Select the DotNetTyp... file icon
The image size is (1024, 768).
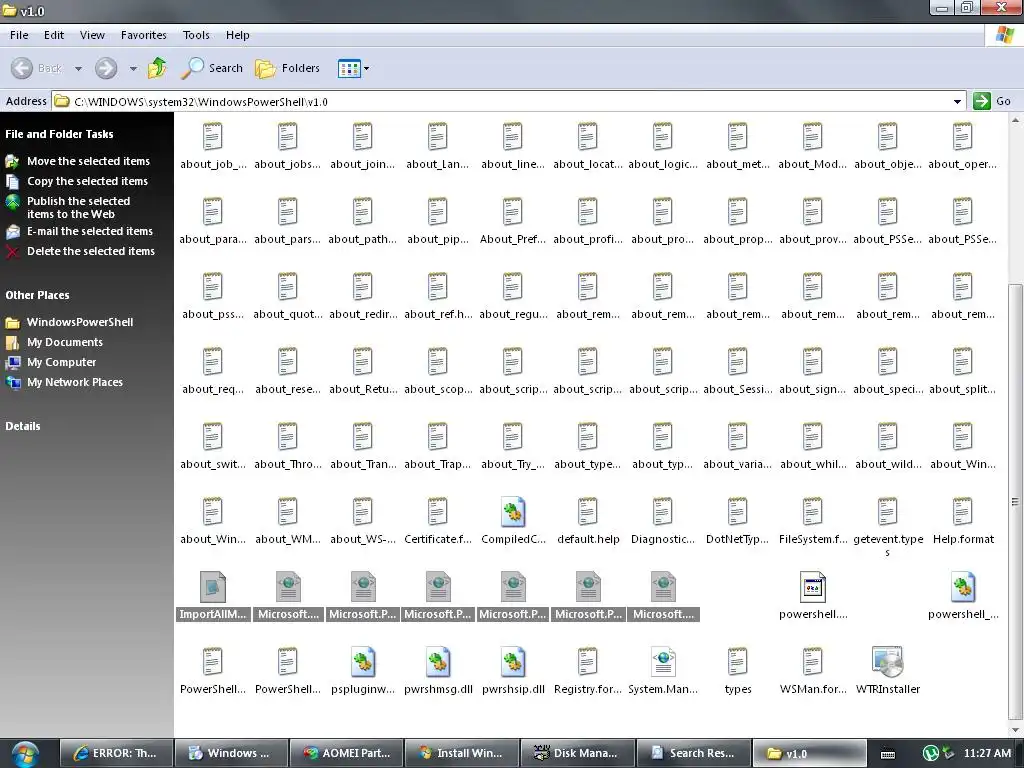(738, 512)
